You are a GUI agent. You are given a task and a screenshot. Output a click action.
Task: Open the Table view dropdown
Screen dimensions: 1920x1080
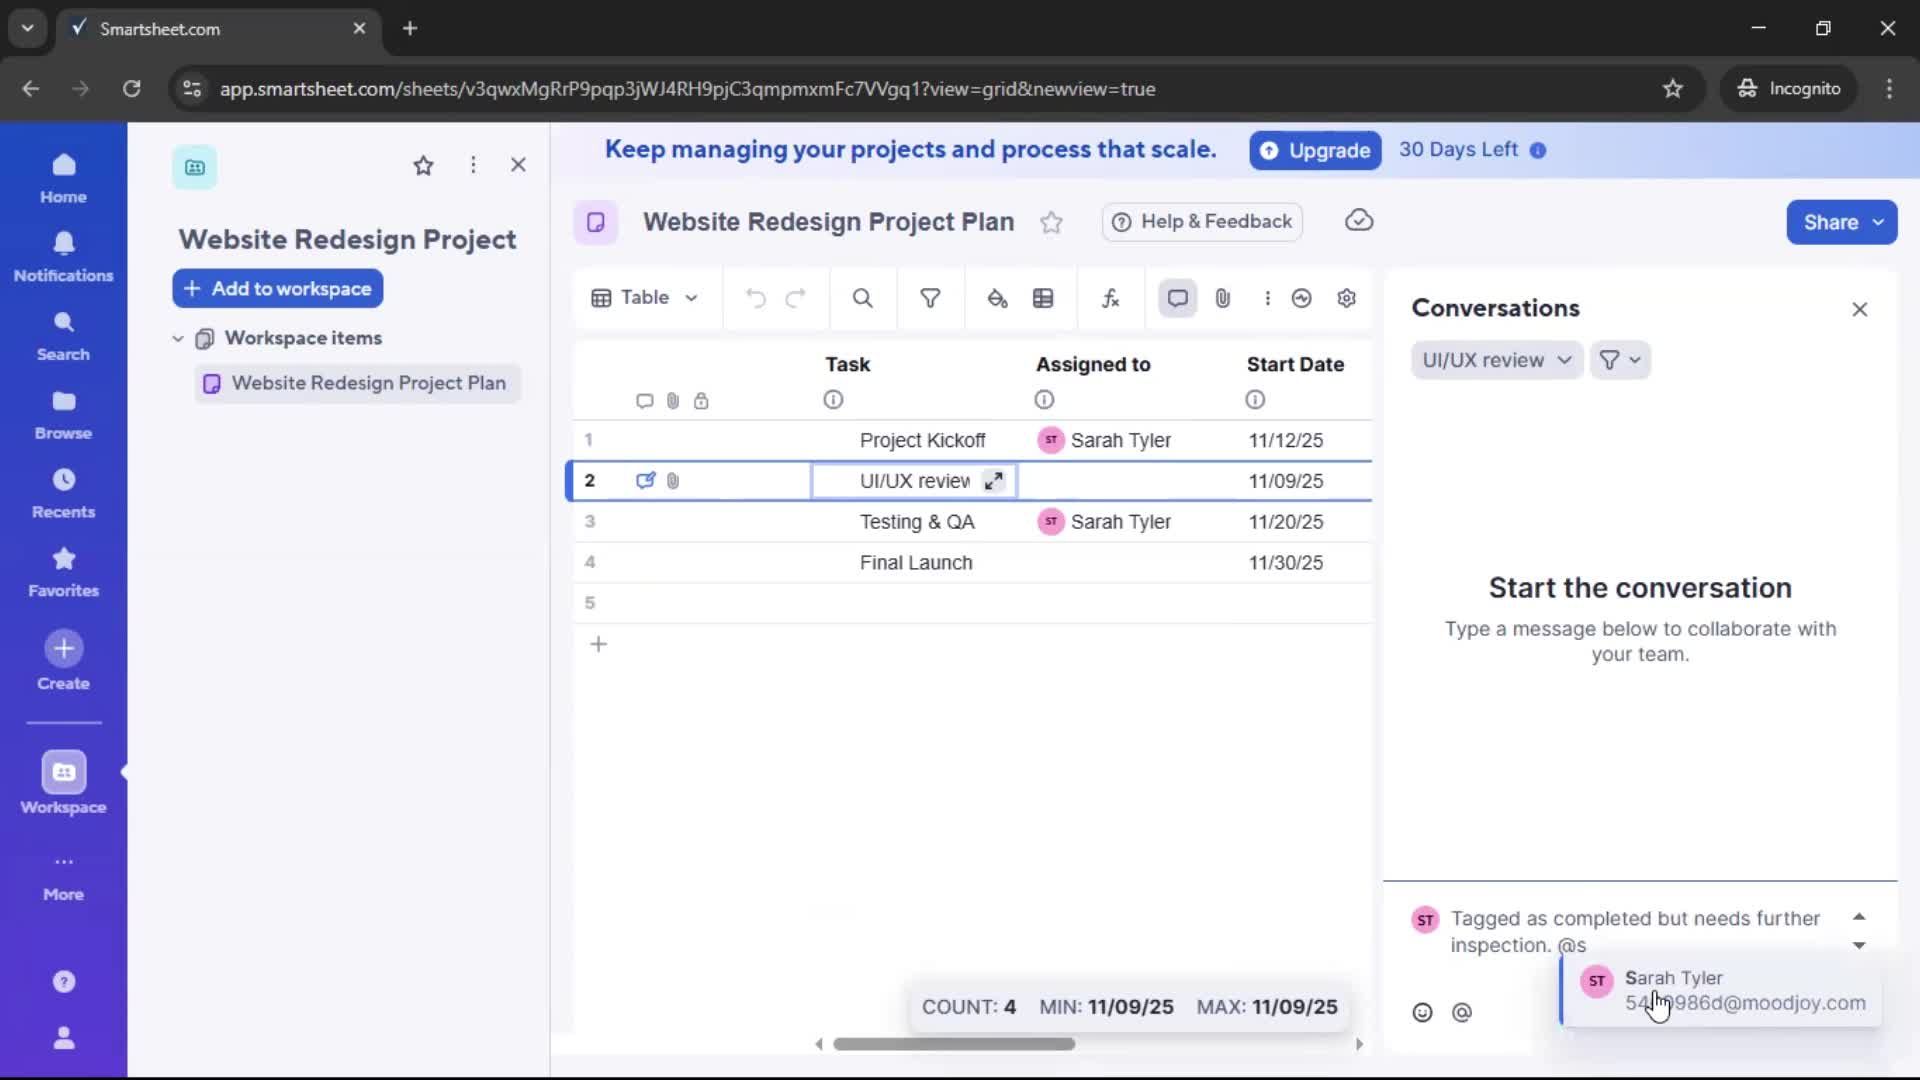click(645, 298)
